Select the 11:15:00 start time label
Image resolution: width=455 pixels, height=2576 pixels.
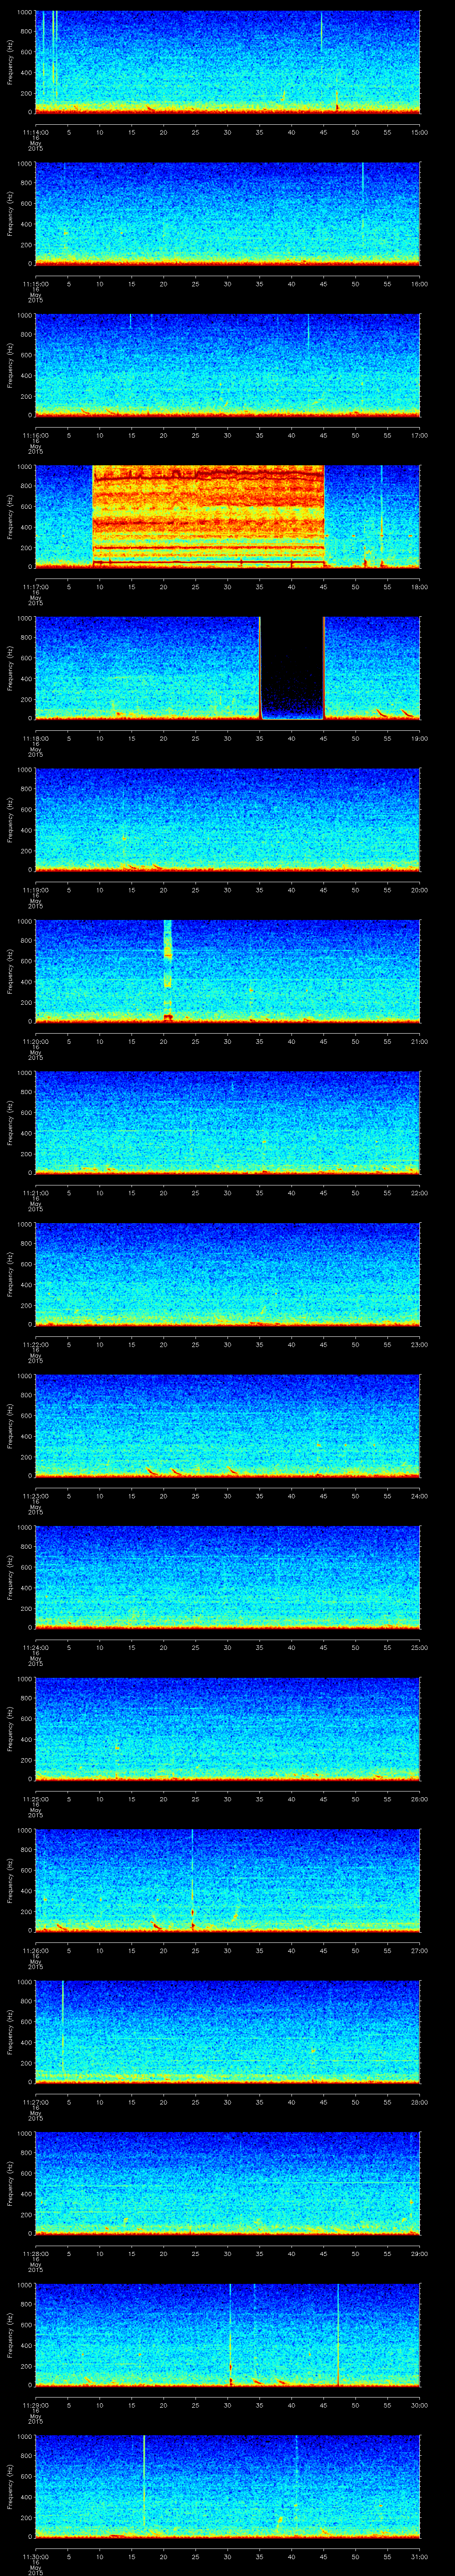[35, 284]
